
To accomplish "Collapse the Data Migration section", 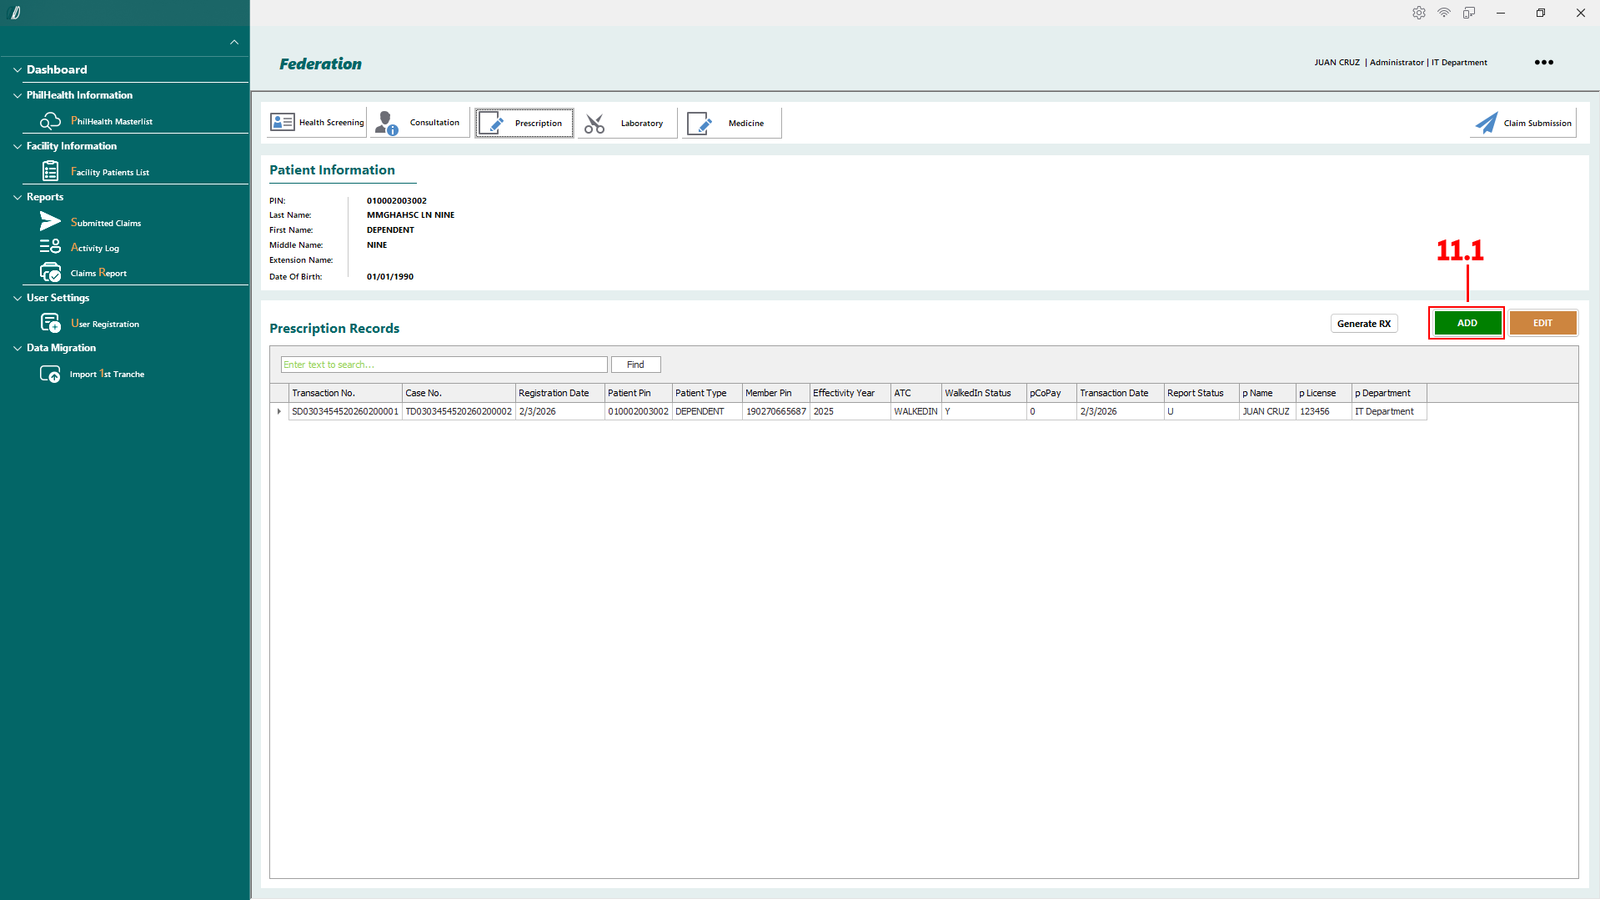I will click(x=17, y=348).
